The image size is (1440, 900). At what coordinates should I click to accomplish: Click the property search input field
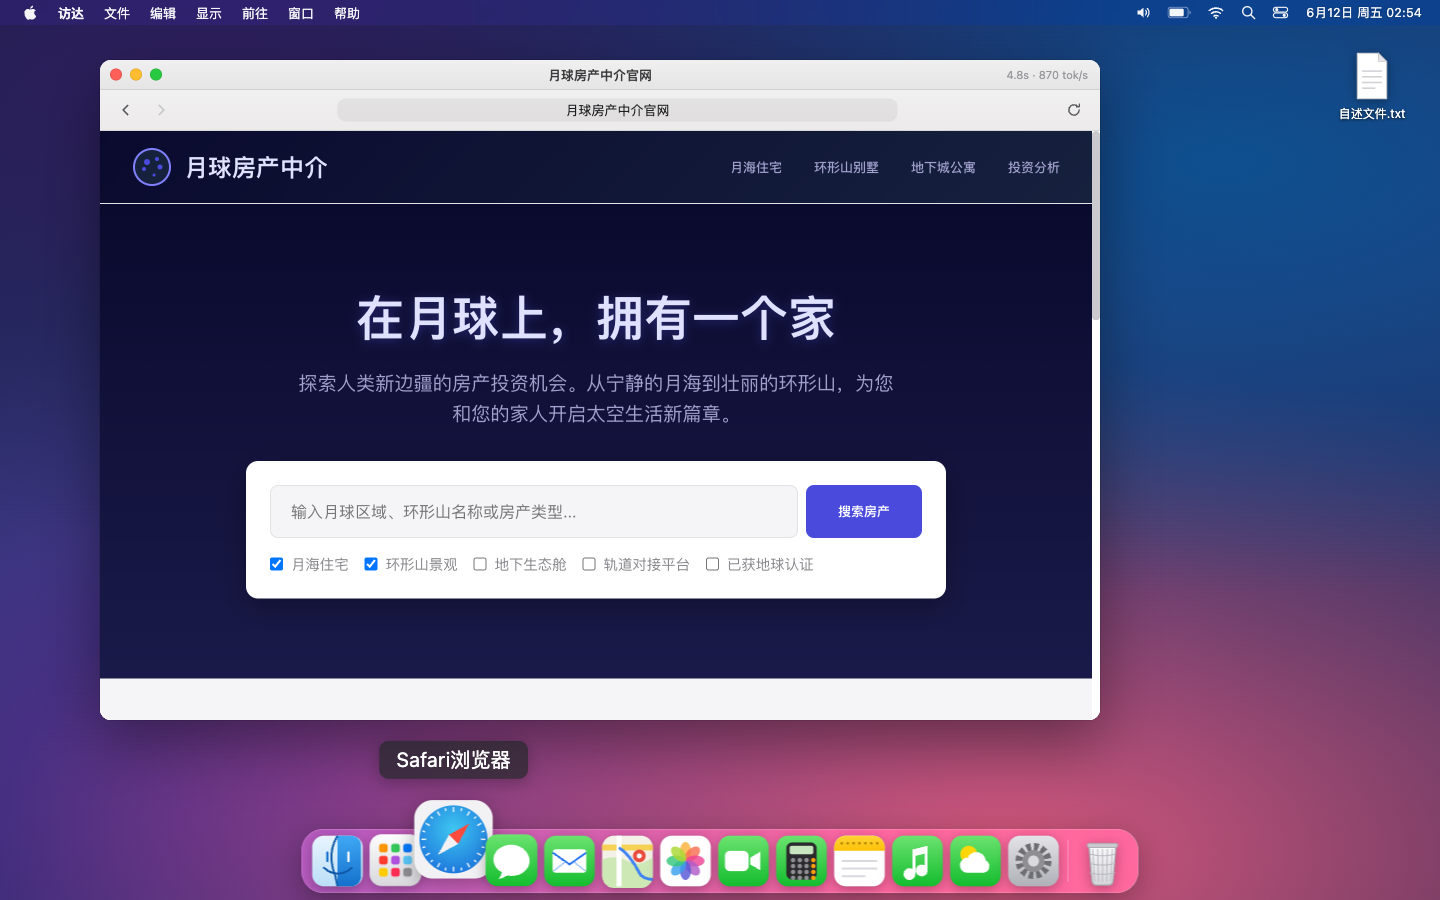coord(534,511)
